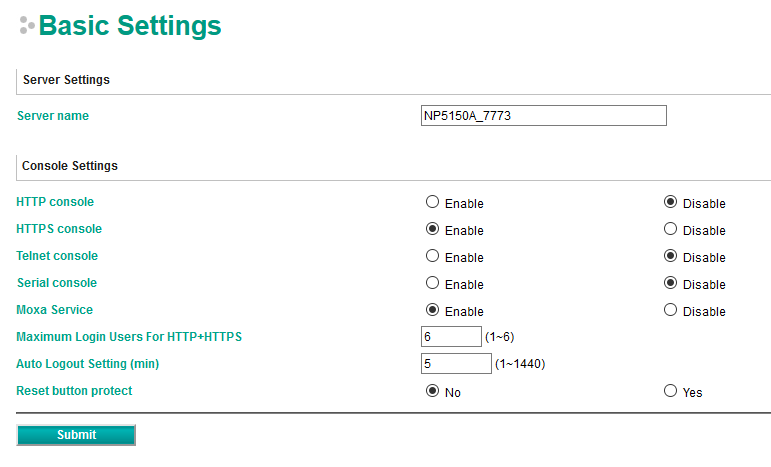Click the Submit button
Screen dimensions: 771x467
coord(76,435)
